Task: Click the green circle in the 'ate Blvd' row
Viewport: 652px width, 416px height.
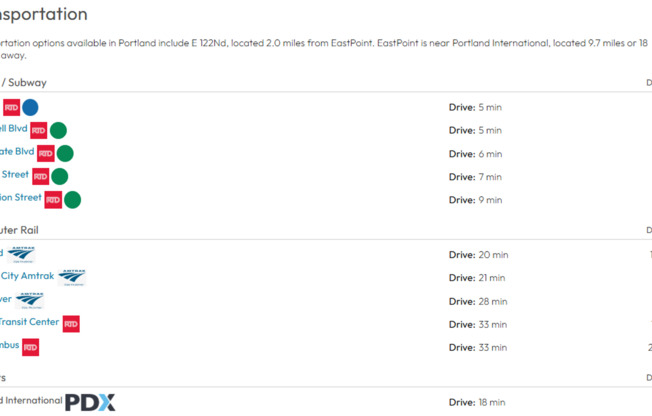Action: click(x=65, y=153)
